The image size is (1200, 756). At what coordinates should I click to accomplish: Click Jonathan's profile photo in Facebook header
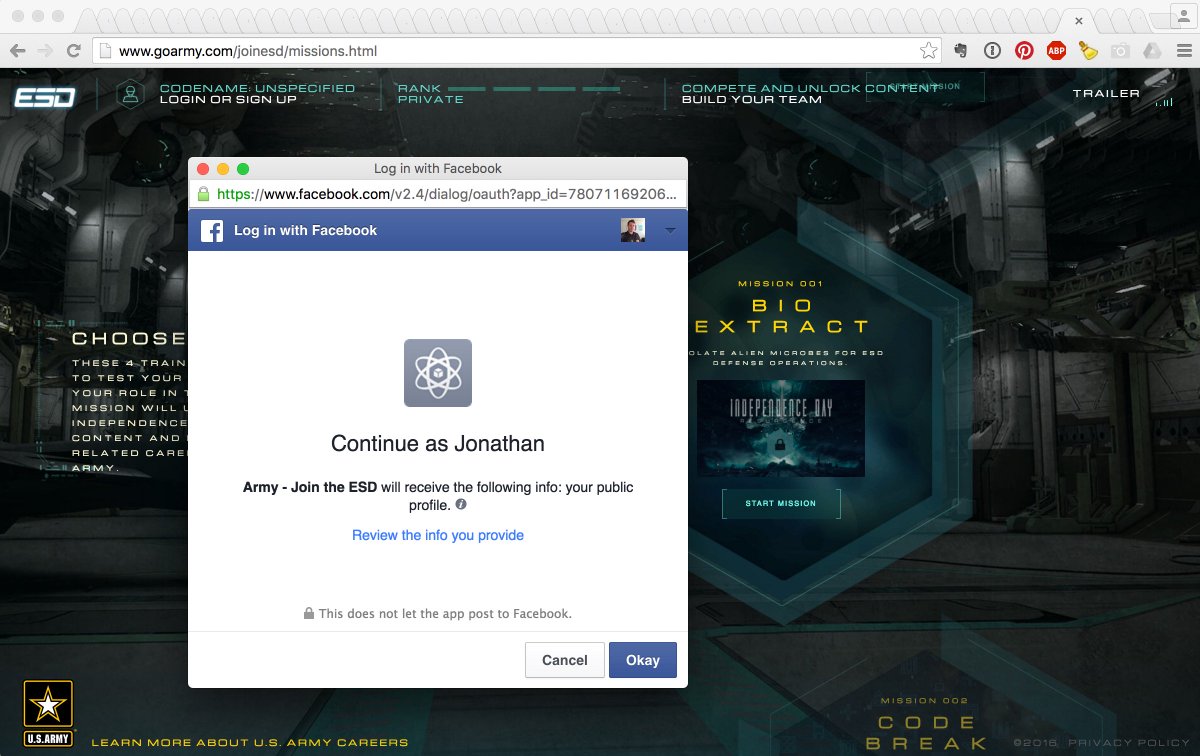click(632, 230)
